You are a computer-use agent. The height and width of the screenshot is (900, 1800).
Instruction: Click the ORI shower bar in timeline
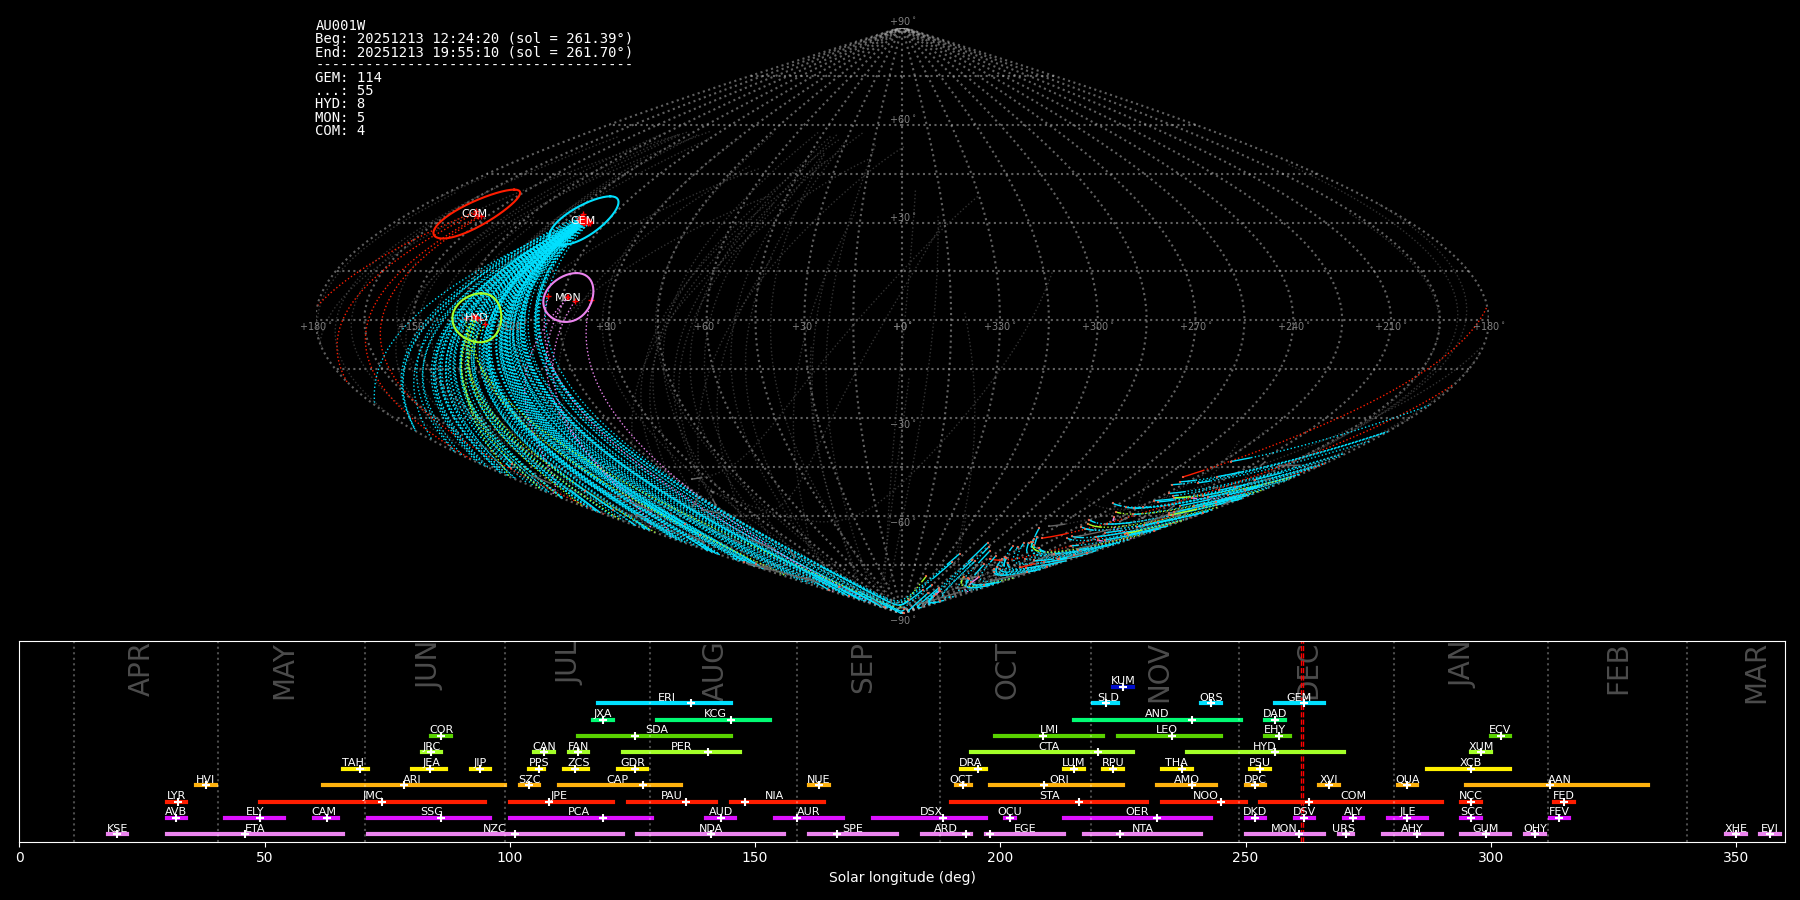pyautogui.click(x=1056, y=785)
